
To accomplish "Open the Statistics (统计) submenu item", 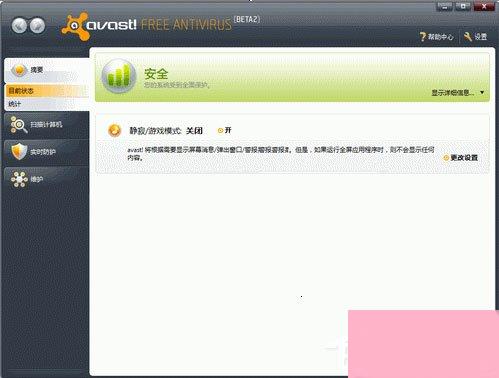I will 47,104.
